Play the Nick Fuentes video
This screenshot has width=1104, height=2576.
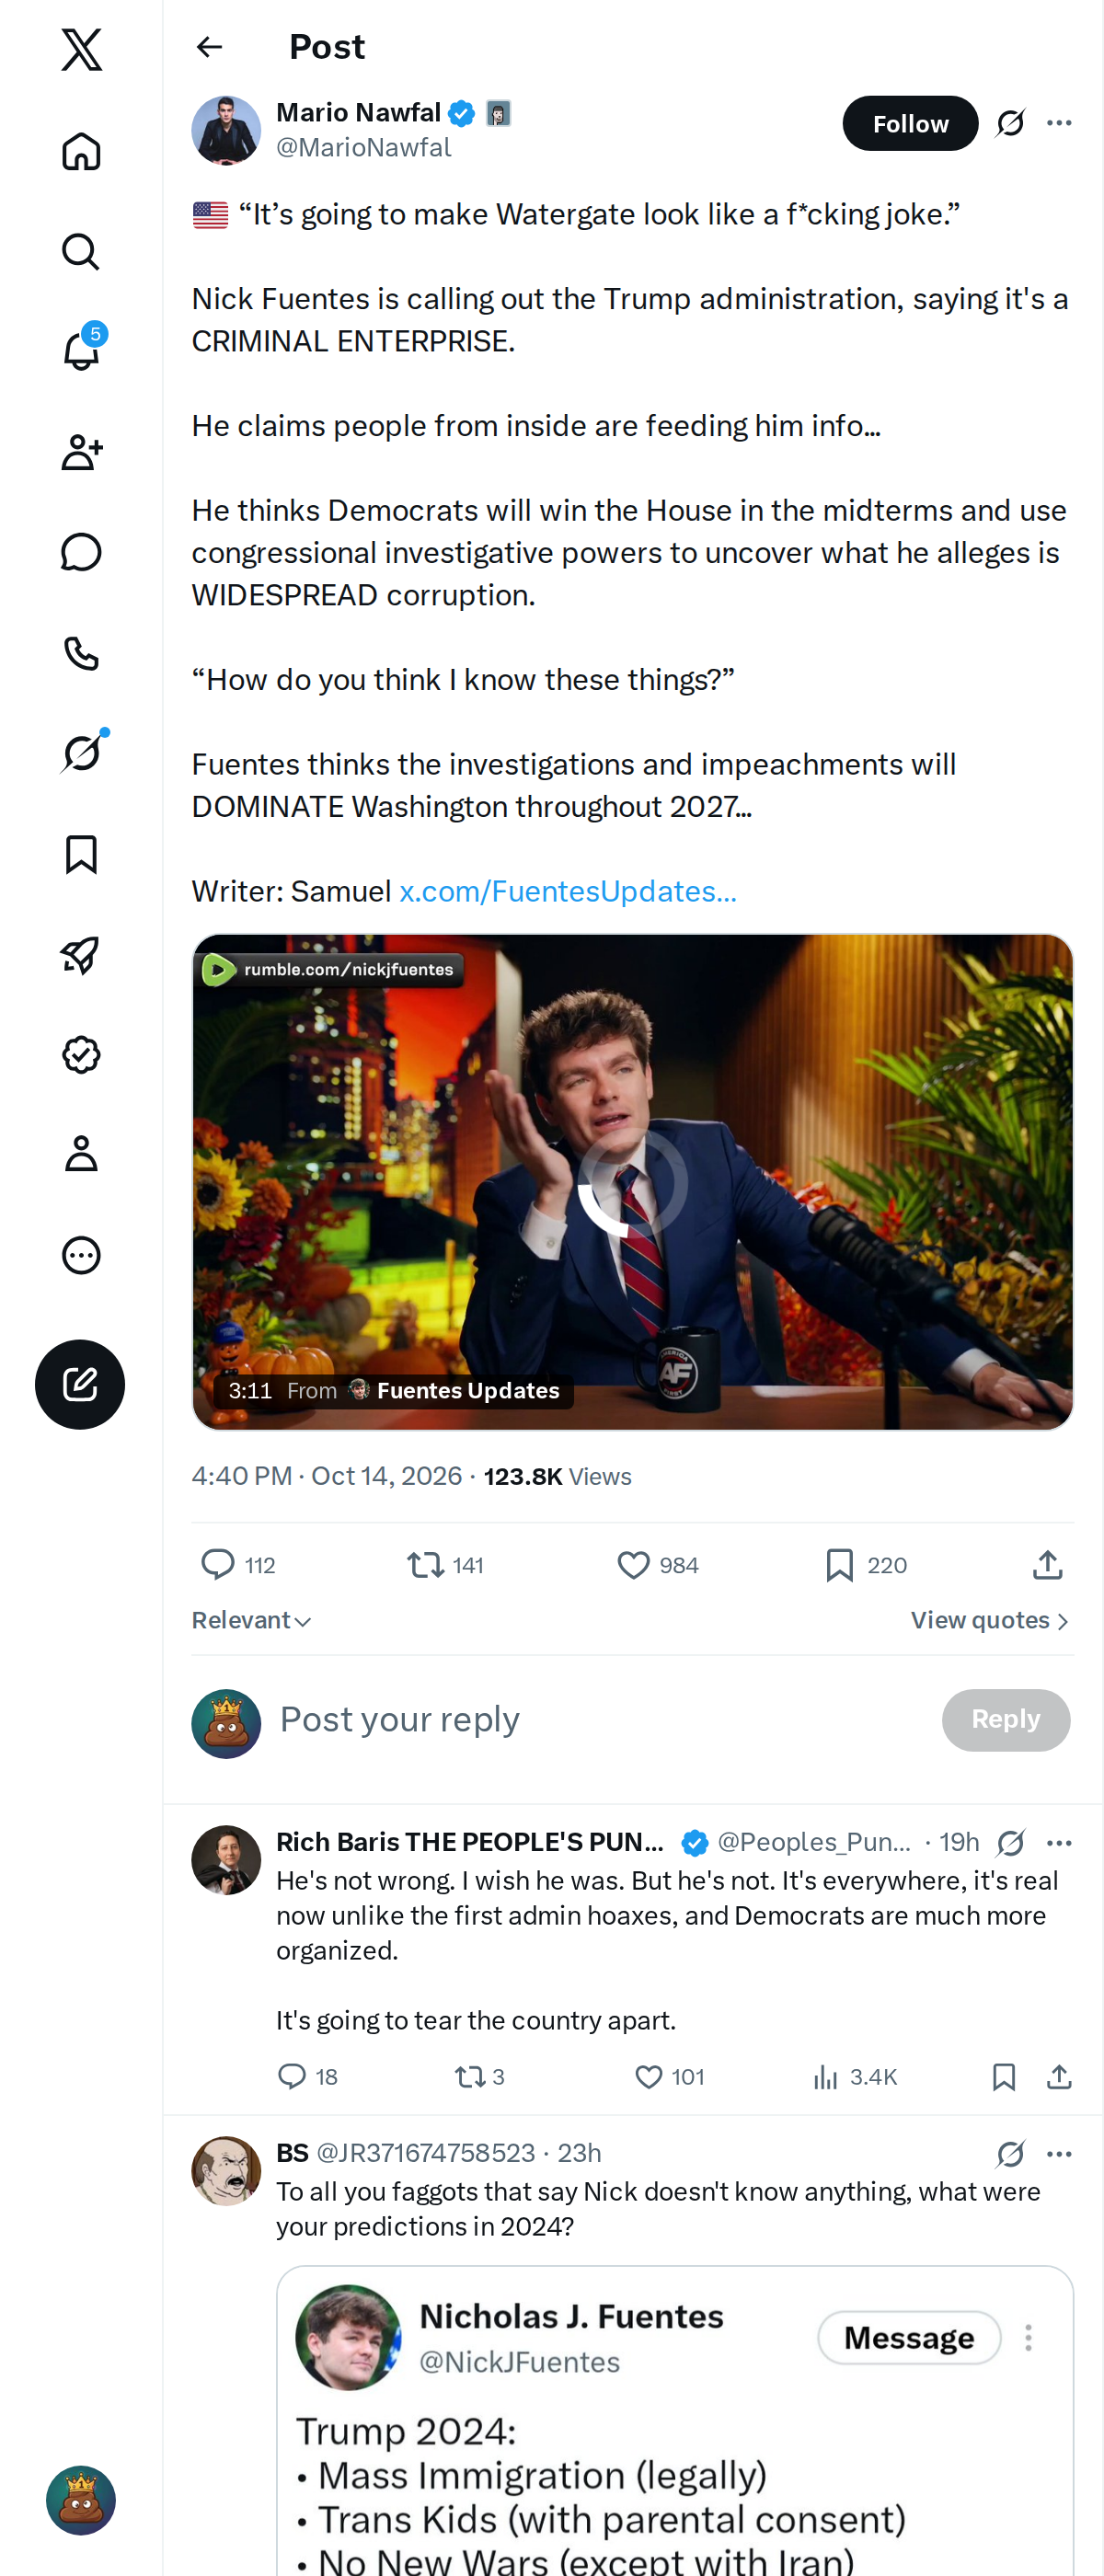click(632, 1181)
